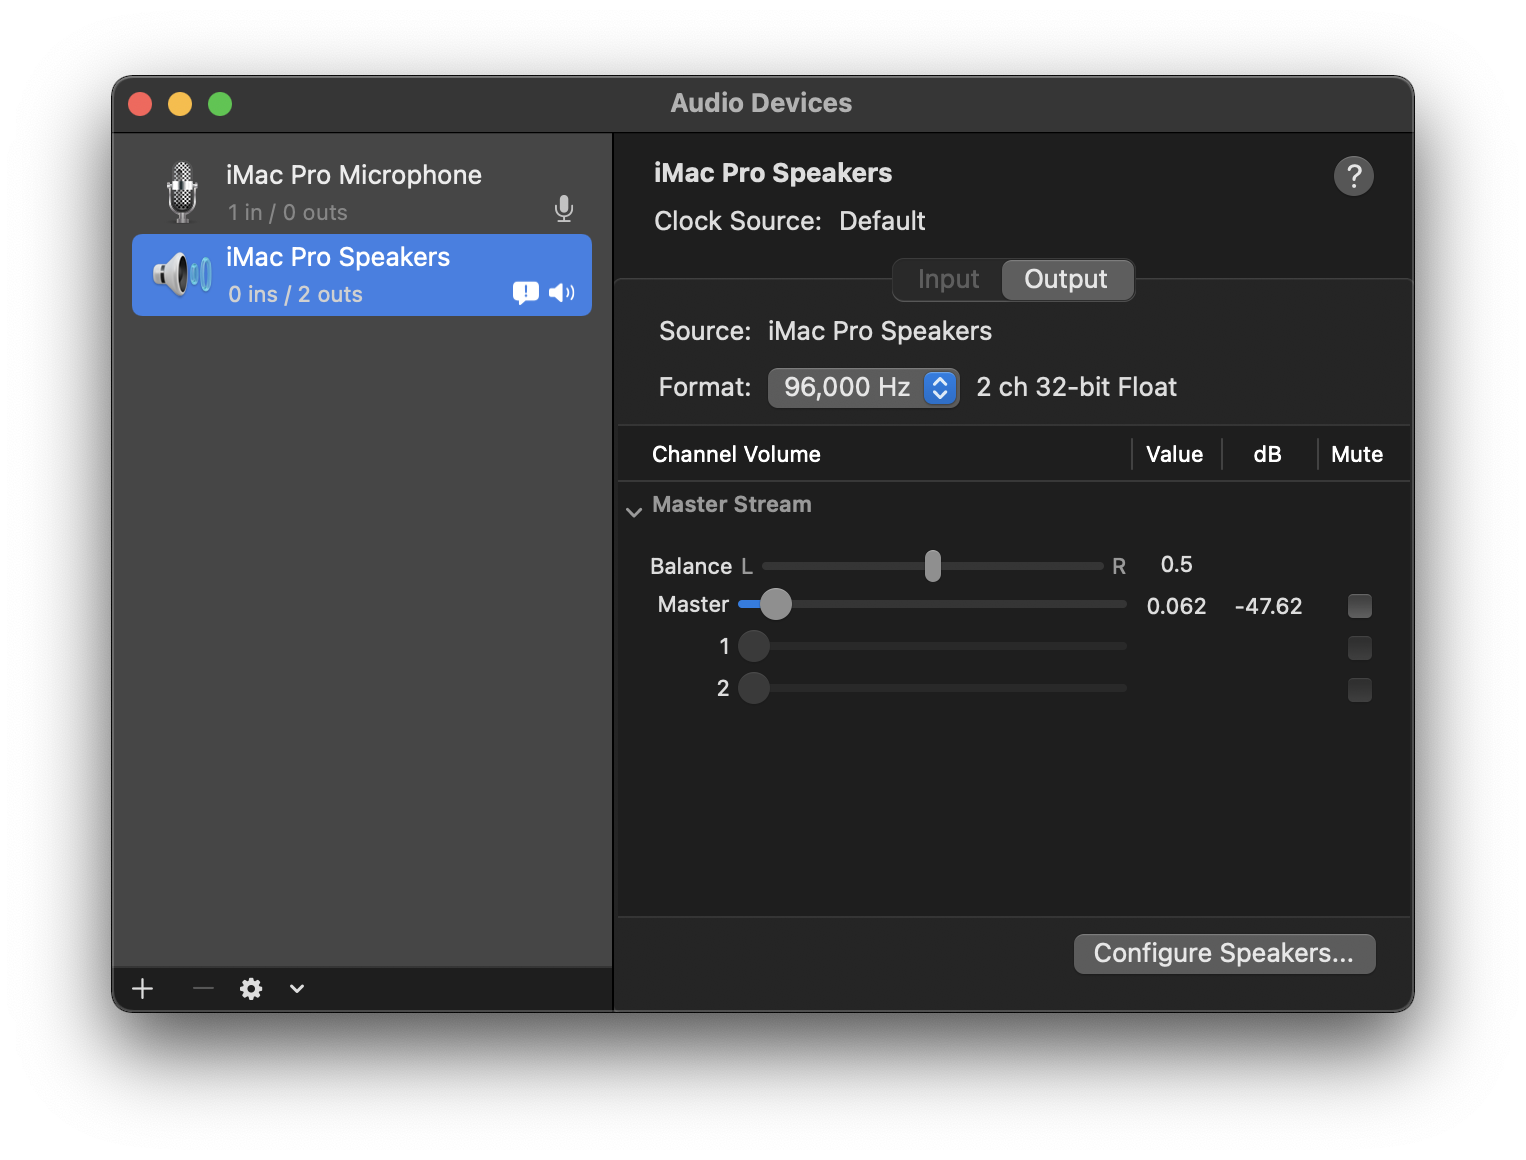Click the alert sounds speech bubble icon

pos(525,292)
